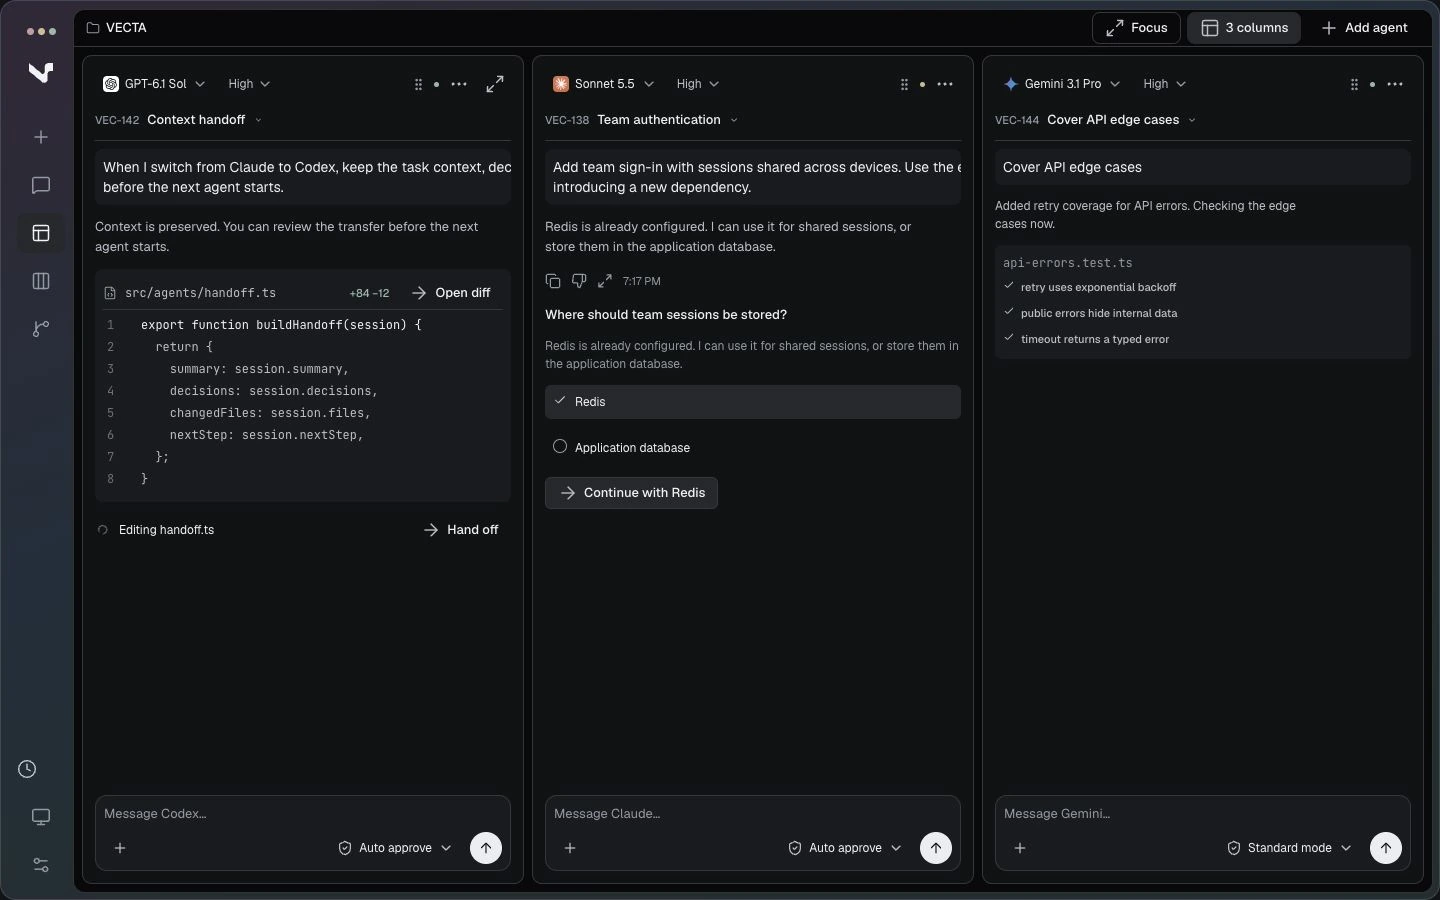Send the message to Codex
The height and width of the screenshot is (900, 1440).
click(486, 848)
